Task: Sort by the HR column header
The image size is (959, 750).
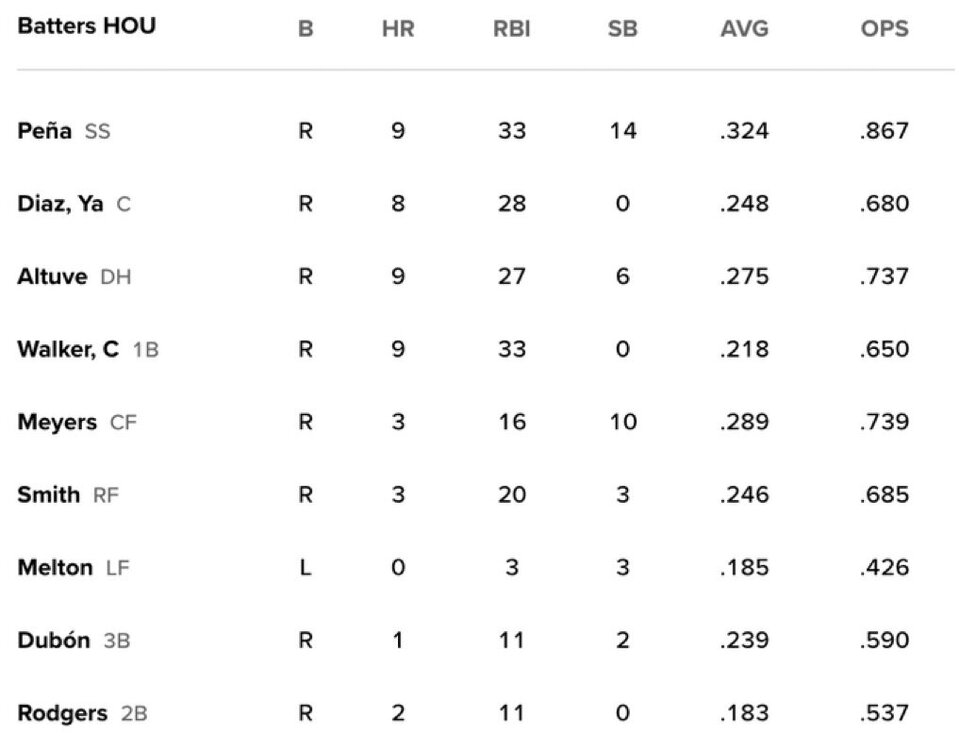Action: 398,29
